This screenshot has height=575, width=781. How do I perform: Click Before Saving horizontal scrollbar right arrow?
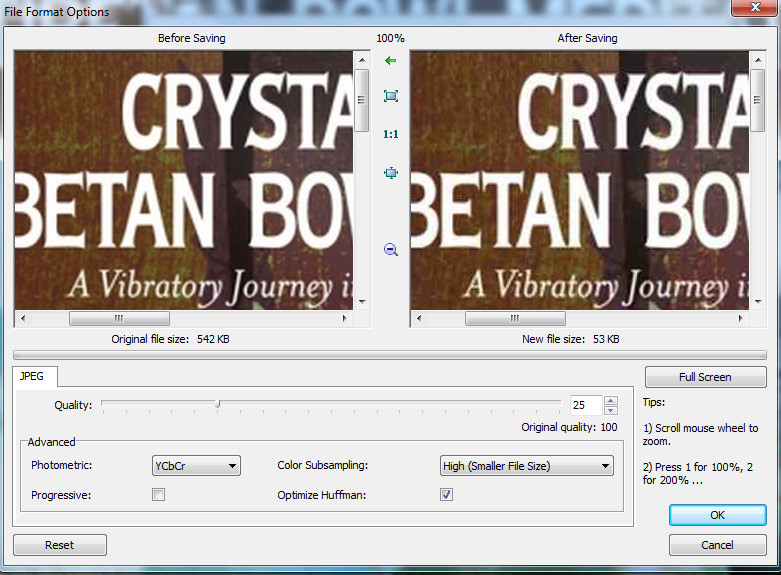pyautogui.click(x=344, y=318)
